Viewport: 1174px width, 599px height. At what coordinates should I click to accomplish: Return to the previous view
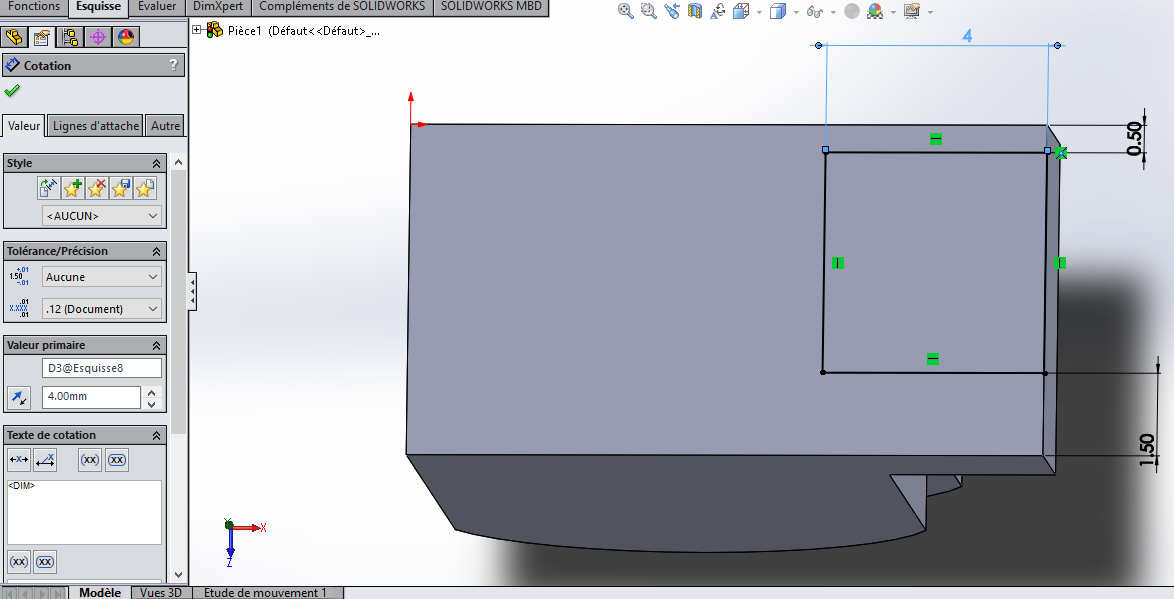point(672,11)
